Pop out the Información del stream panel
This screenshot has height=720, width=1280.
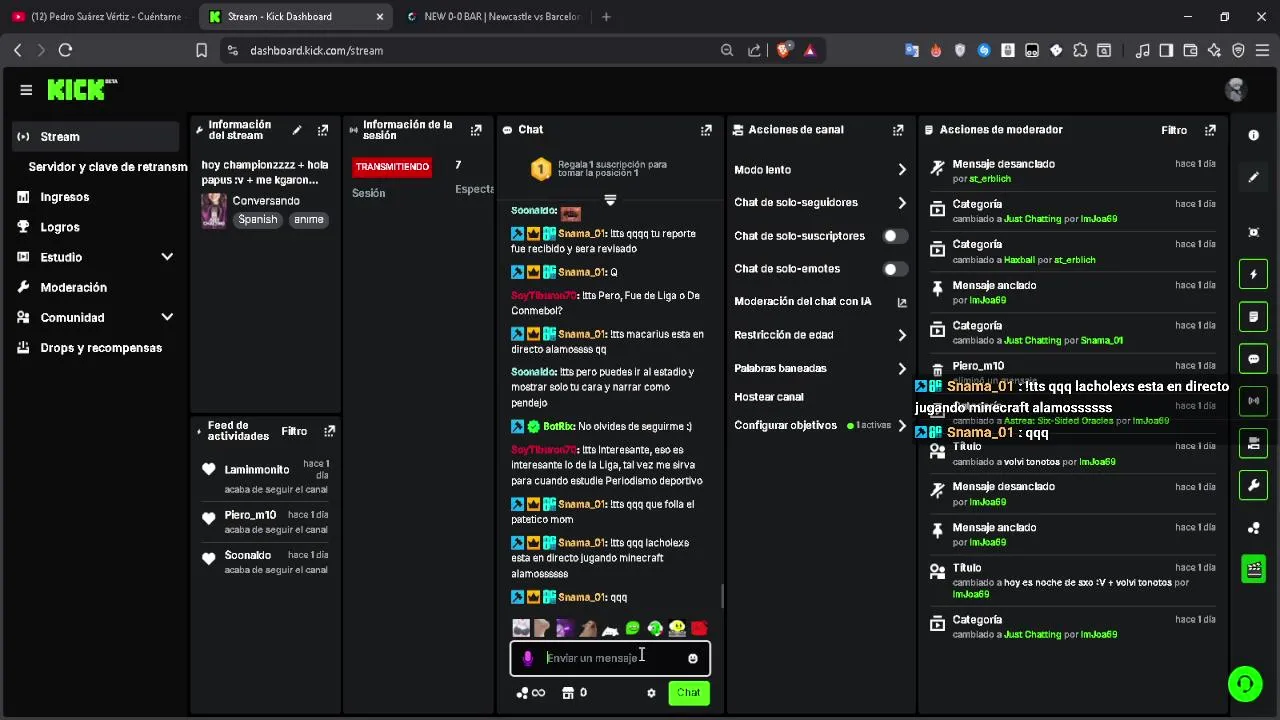323,130
